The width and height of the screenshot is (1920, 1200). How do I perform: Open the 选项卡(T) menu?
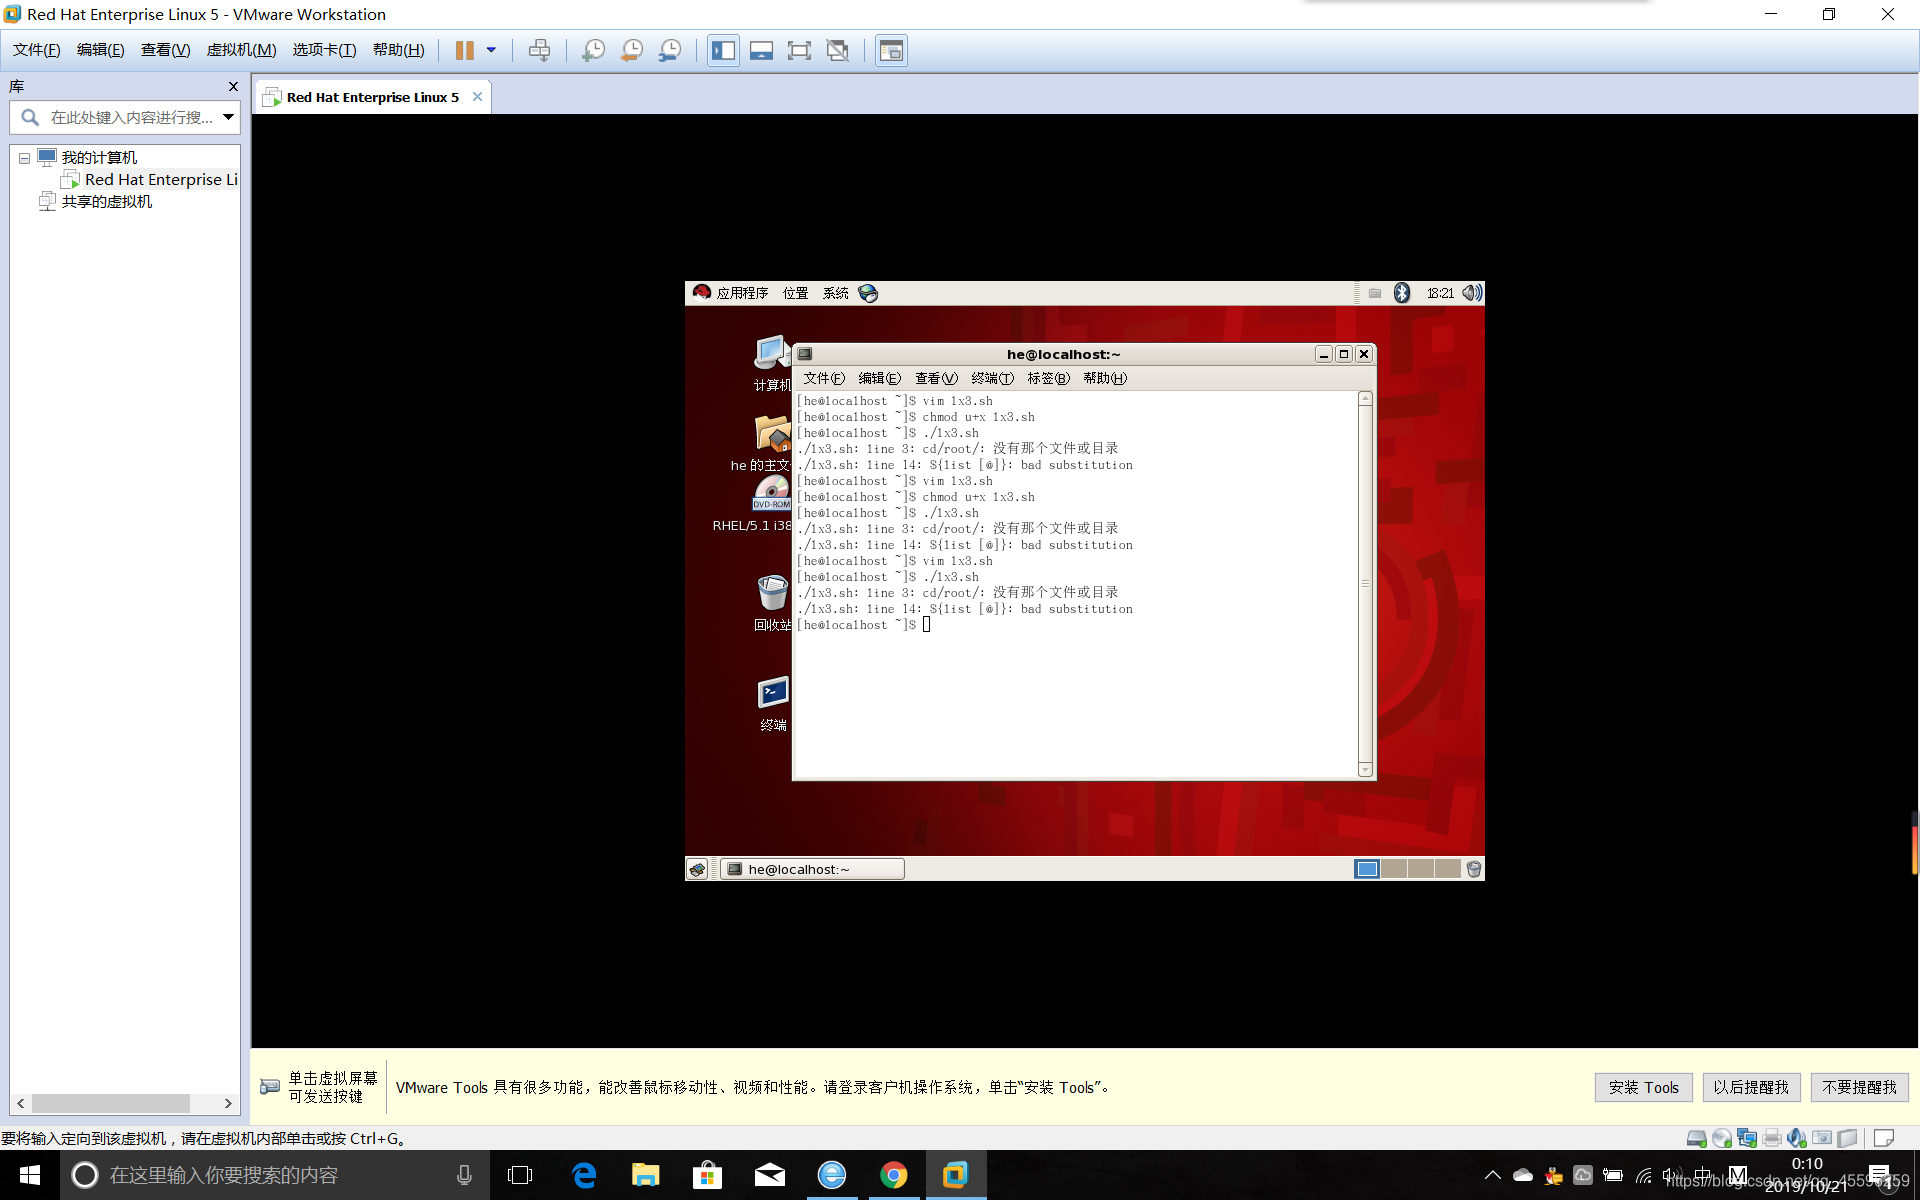coord(324,50)
